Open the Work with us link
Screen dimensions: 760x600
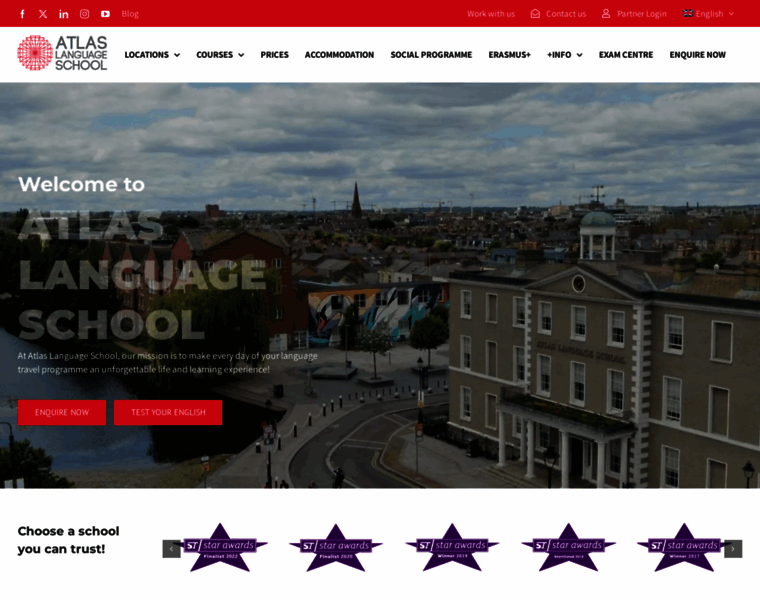pos(491,14)
